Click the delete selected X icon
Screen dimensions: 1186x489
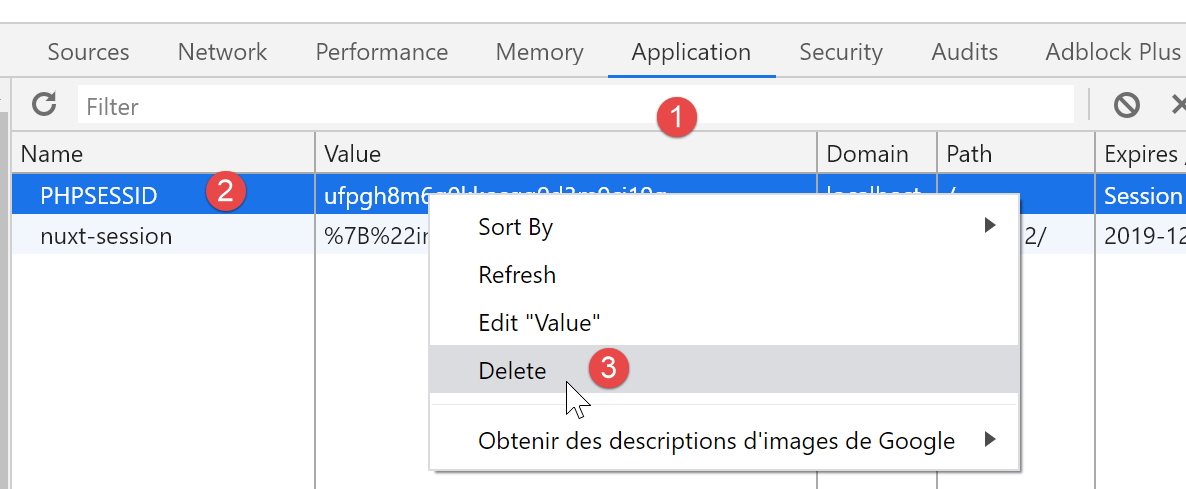[x=1178, y=104]
